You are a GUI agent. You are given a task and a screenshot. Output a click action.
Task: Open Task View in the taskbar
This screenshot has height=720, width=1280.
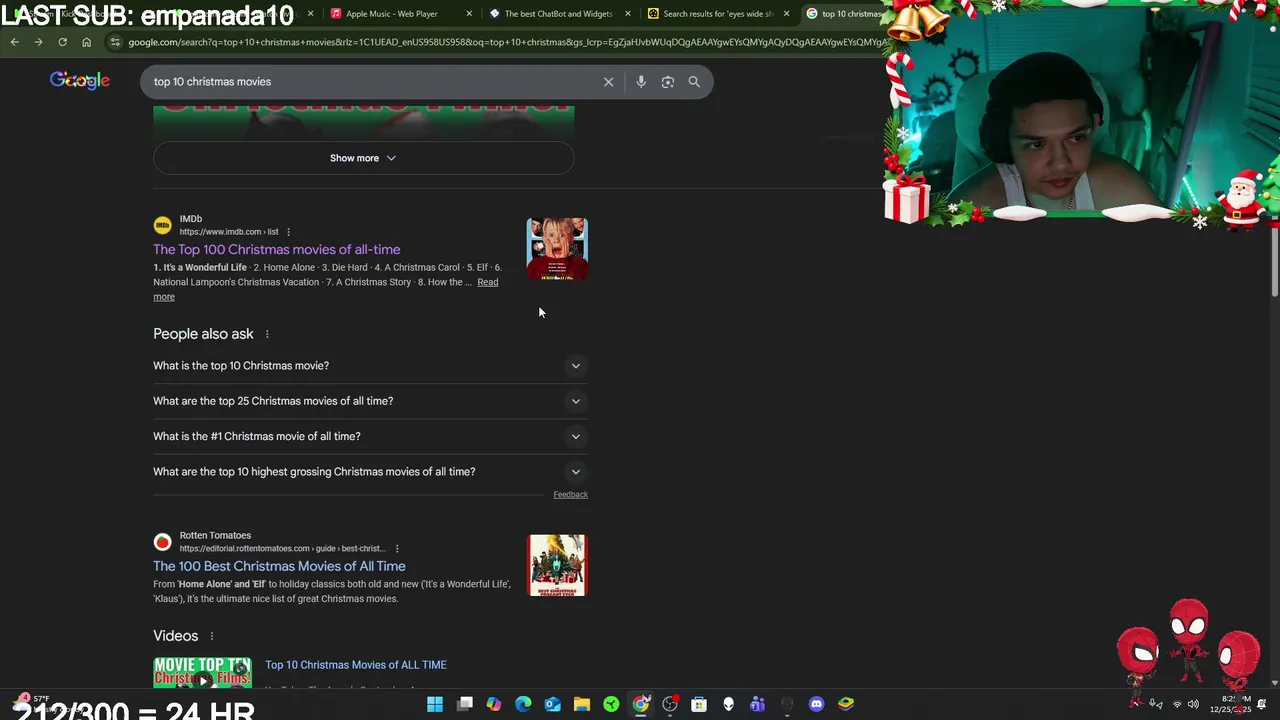[465, 704]
